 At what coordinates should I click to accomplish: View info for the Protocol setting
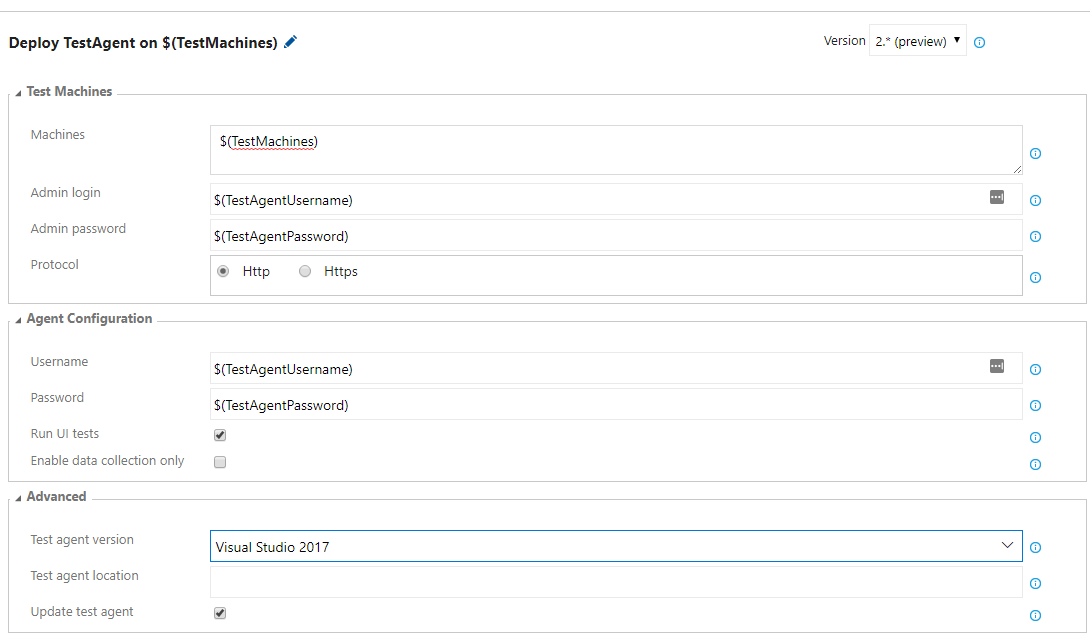click(1035, 277)
